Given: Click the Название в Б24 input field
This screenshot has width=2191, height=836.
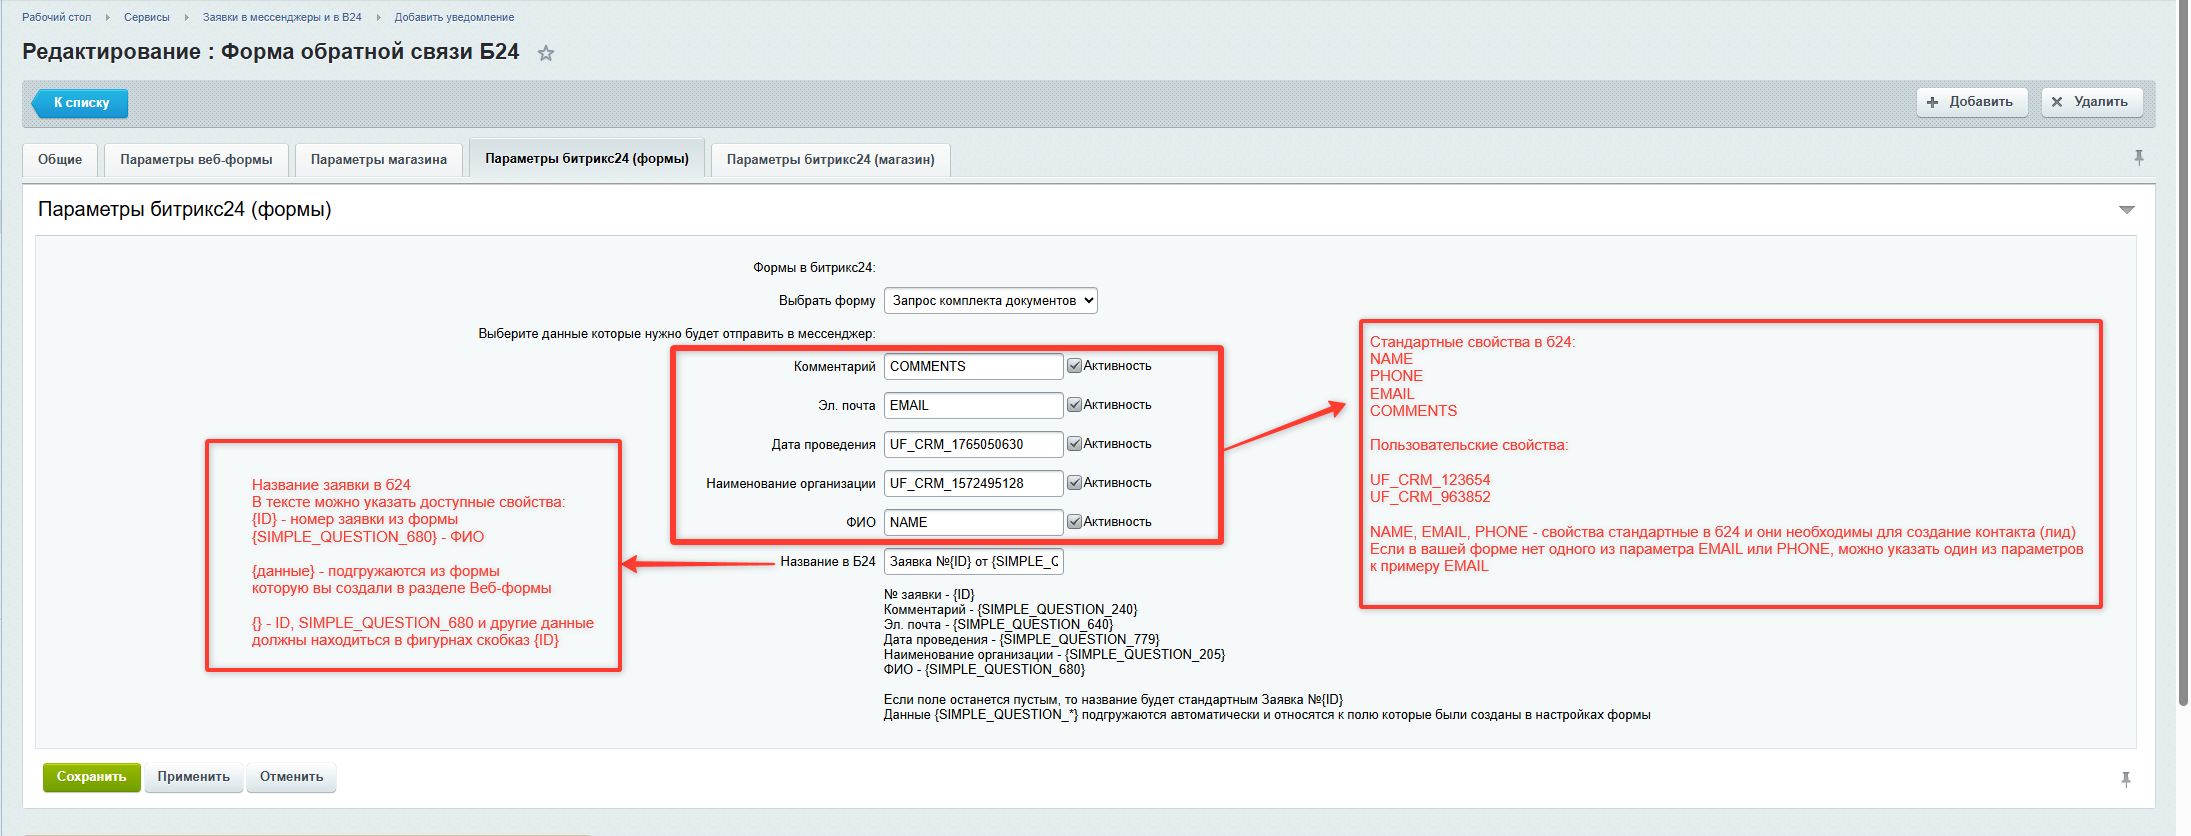Looking at the screenshot, I should pyautogui.click(x=973, y=562).
